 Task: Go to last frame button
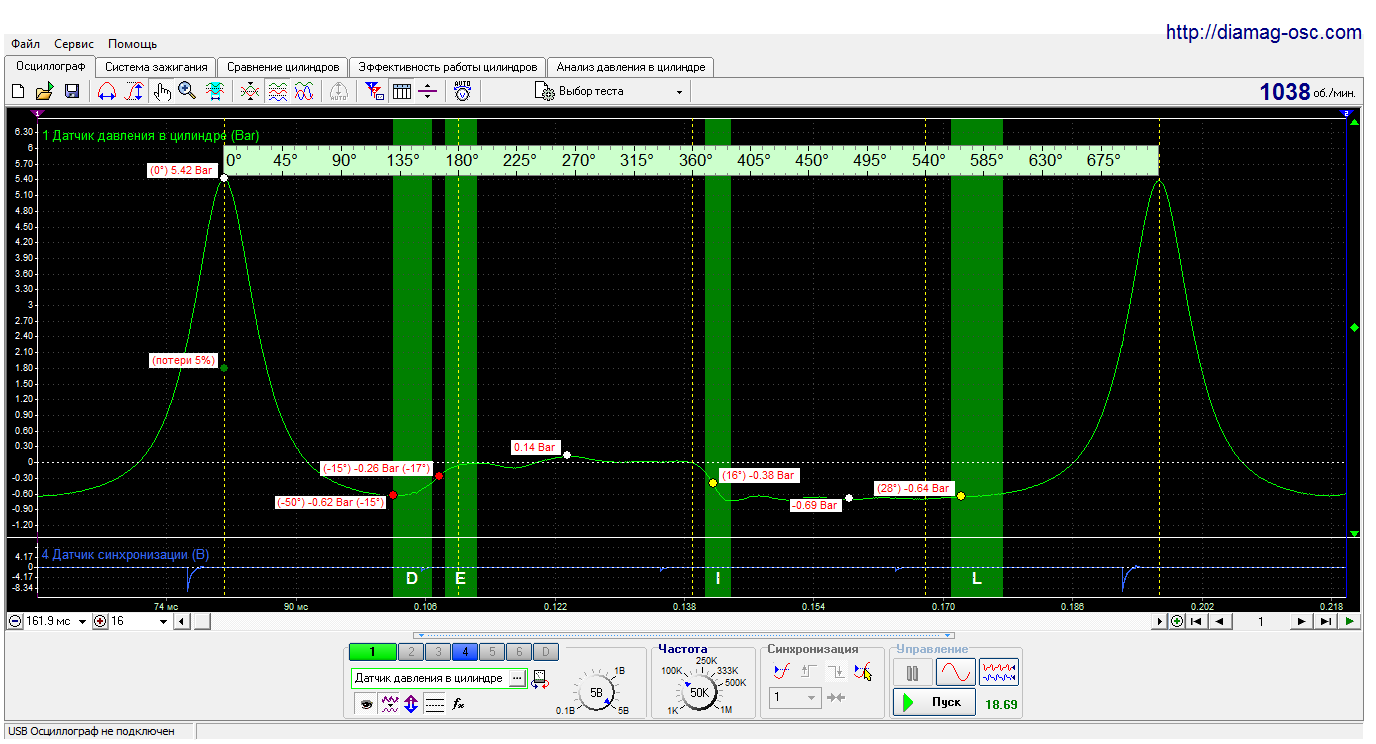1325,621
